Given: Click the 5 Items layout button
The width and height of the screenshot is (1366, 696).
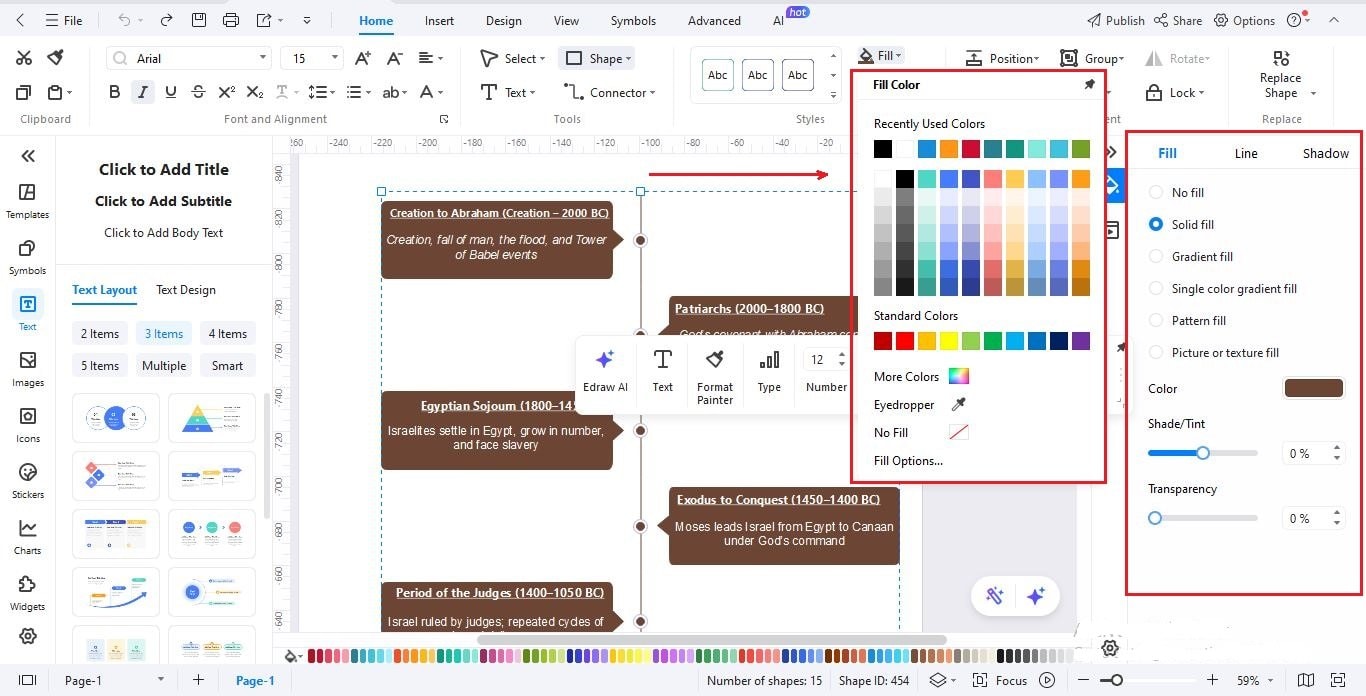Looking at the screenshot, I should (x=99, y=365).
